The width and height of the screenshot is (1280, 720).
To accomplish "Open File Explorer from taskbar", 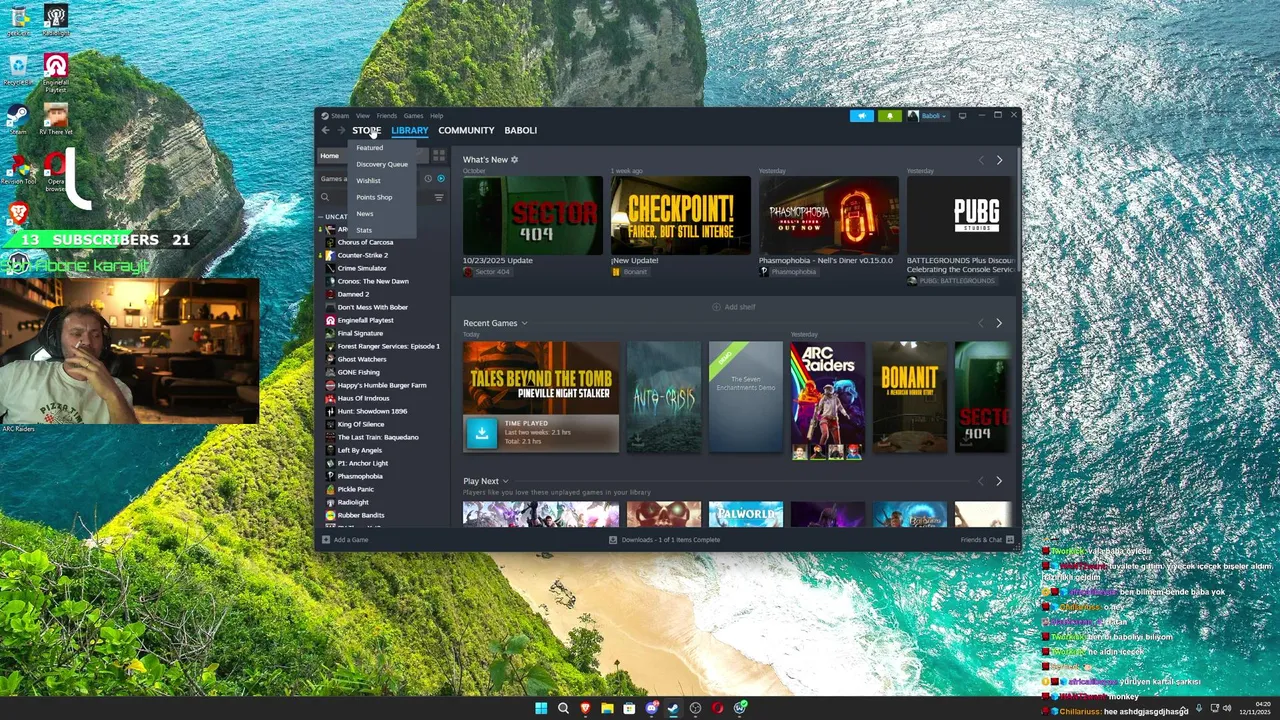I will click(x=607, y=708).
